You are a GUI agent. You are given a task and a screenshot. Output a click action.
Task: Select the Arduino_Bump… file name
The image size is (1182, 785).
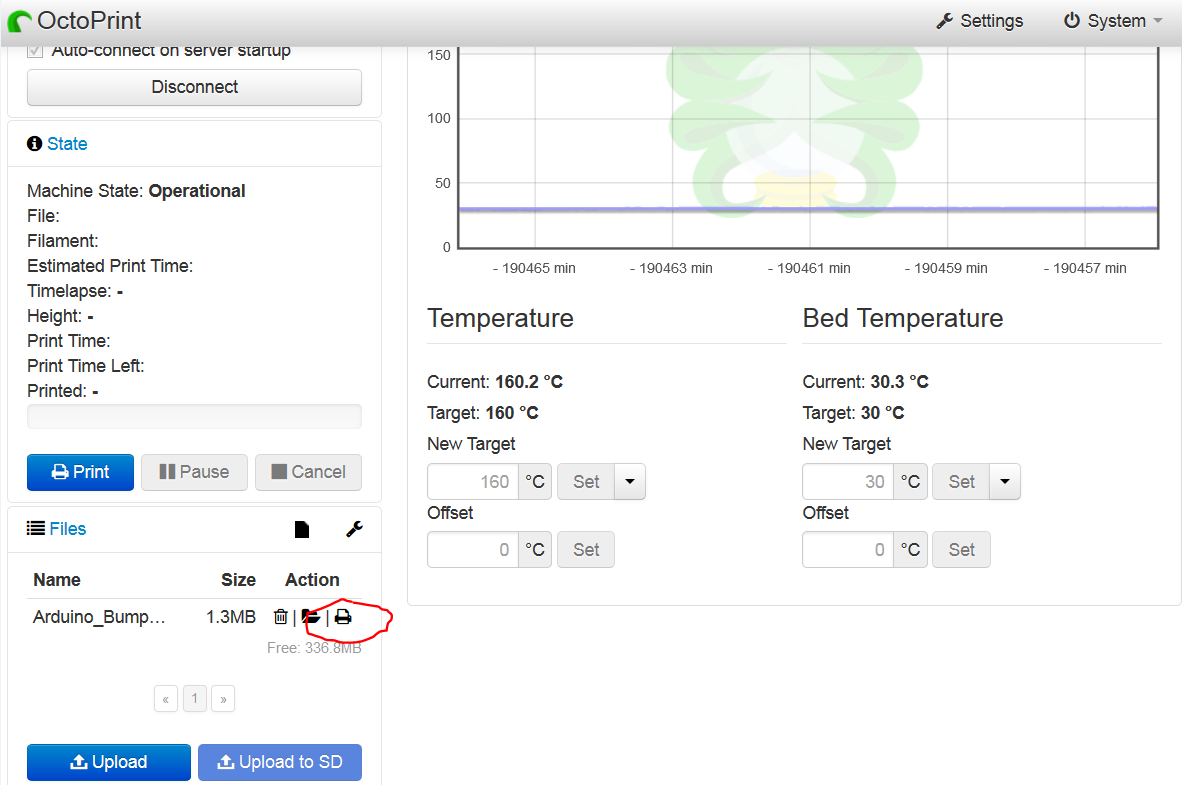(x=99, y=617)
